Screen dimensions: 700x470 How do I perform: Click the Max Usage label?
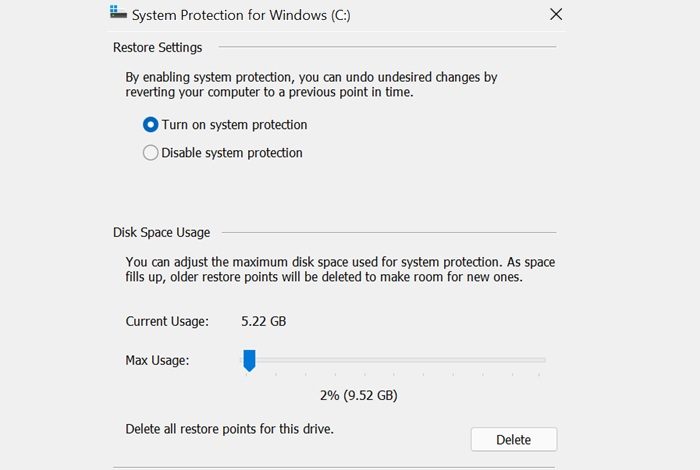[157, 359]
